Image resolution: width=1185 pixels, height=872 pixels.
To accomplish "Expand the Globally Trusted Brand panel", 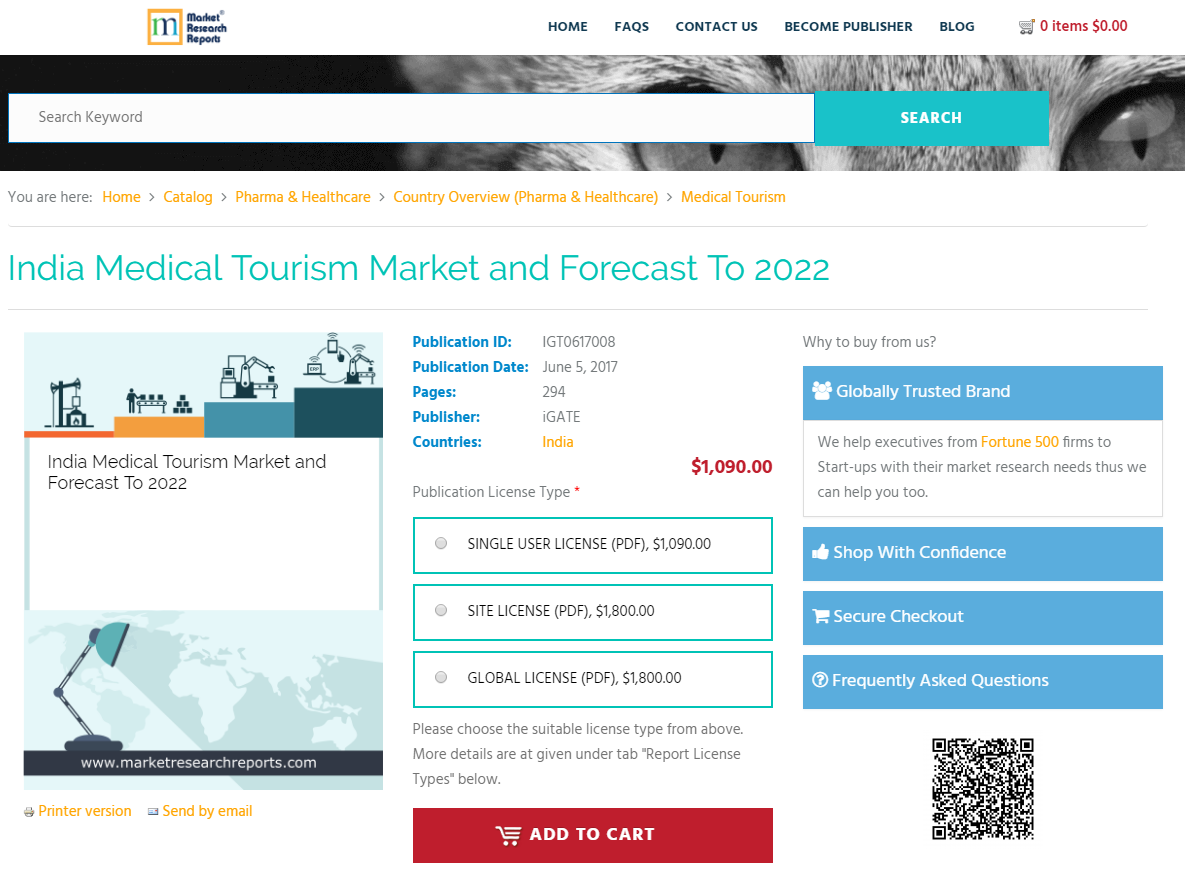I will coord(982,393).
